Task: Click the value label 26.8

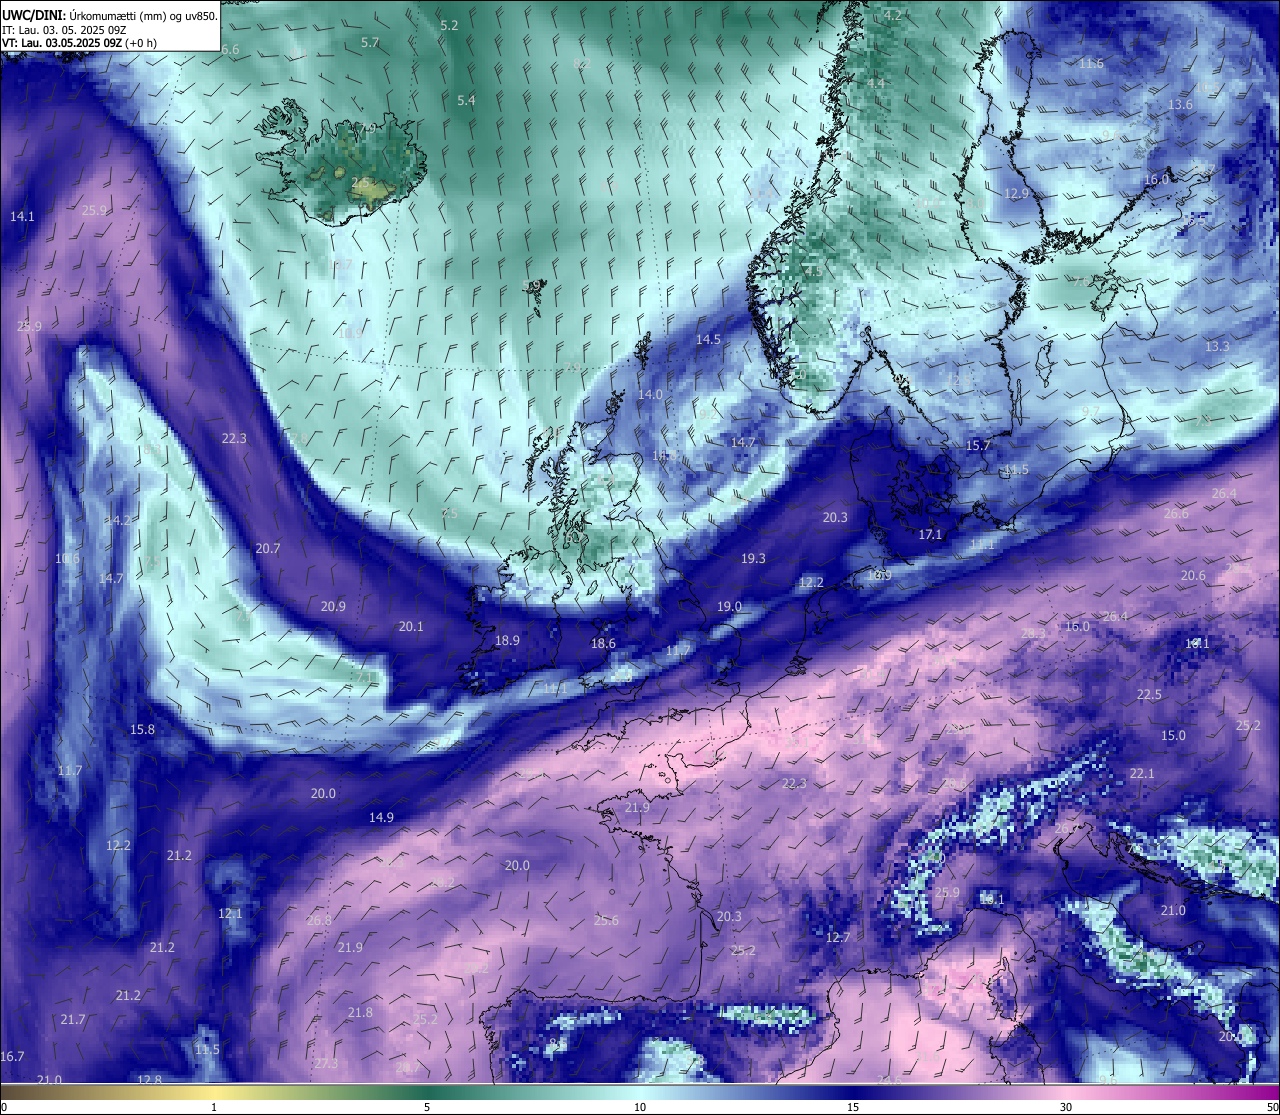Action: coord(319,921)
